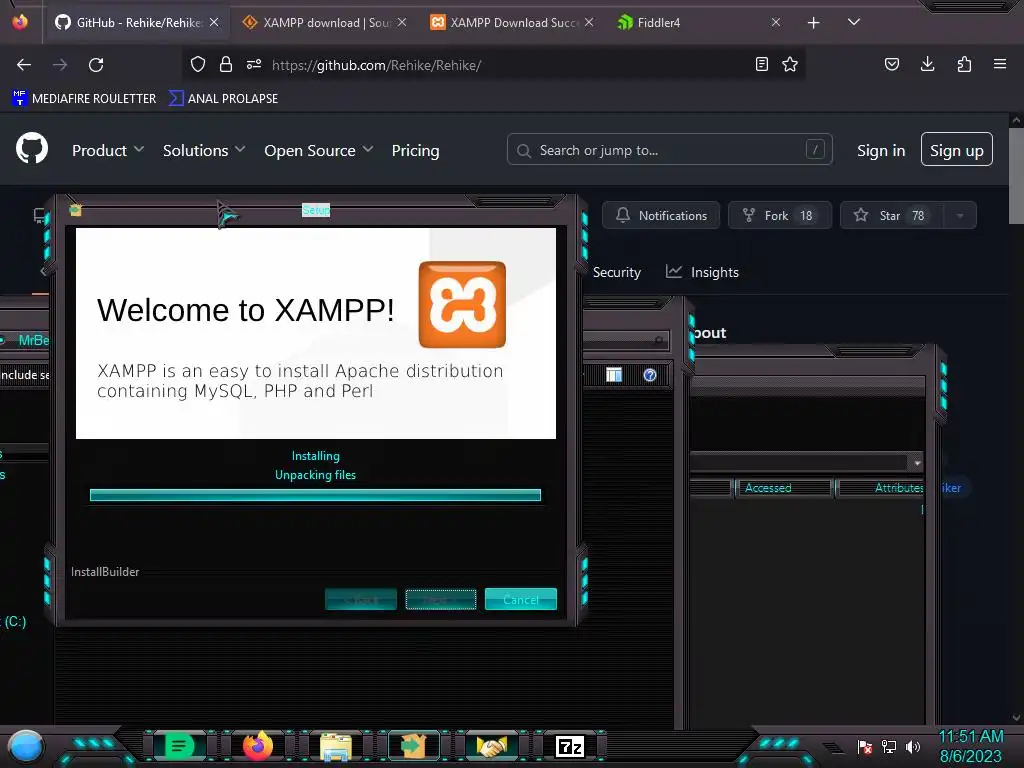Click the view layout pane icon beside help
The image size is (1024, 768).
tap(614, 375)
